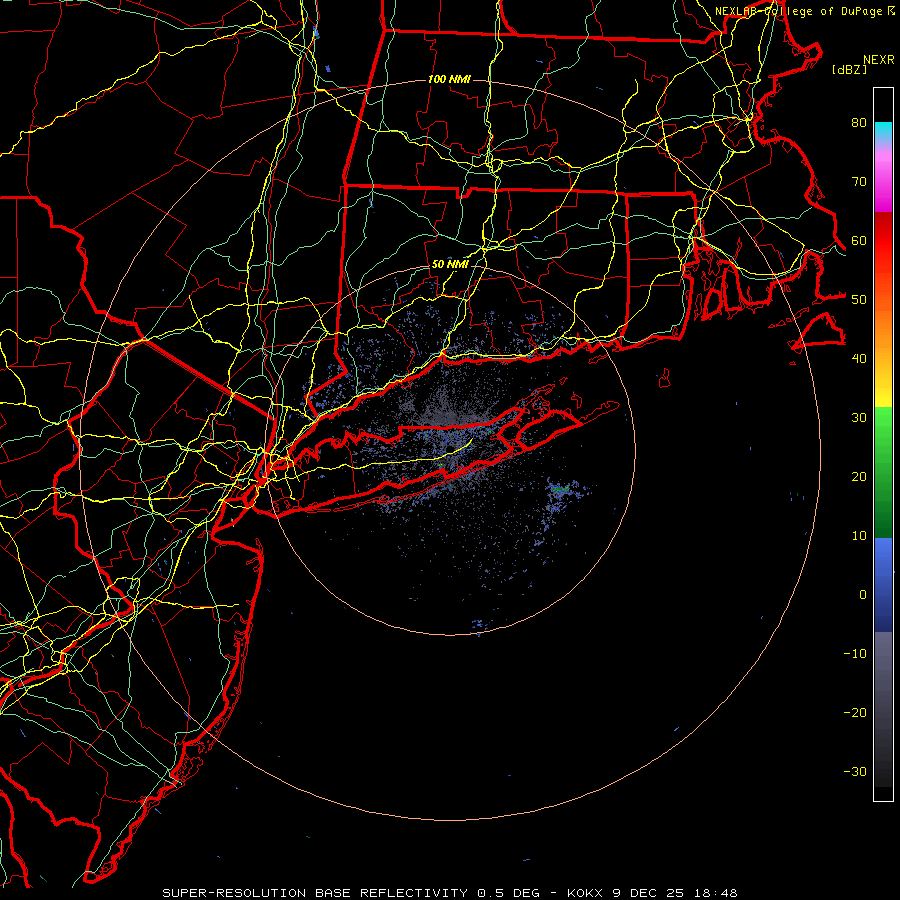Select the 10 value on the dBZ scale
The image size is (900, 900).
(859, 536)
